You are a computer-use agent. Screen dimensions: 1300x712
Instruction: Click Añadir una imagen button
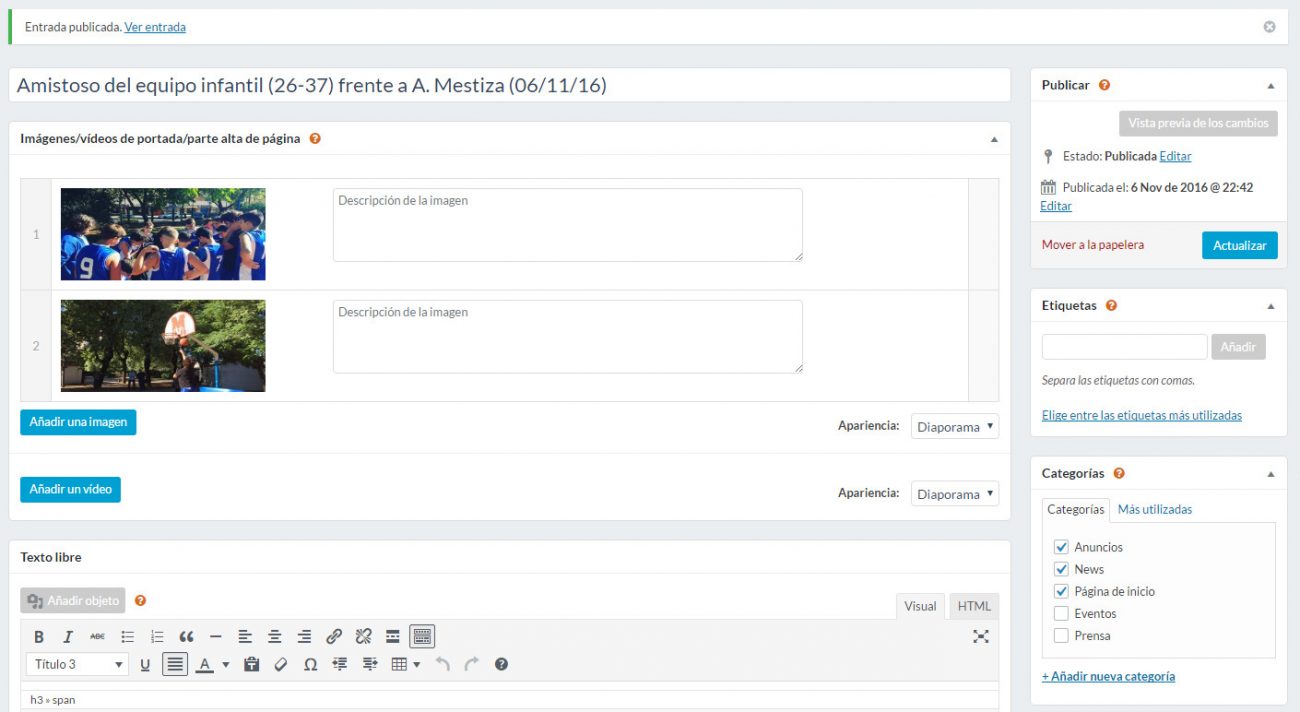pos(78,422)
